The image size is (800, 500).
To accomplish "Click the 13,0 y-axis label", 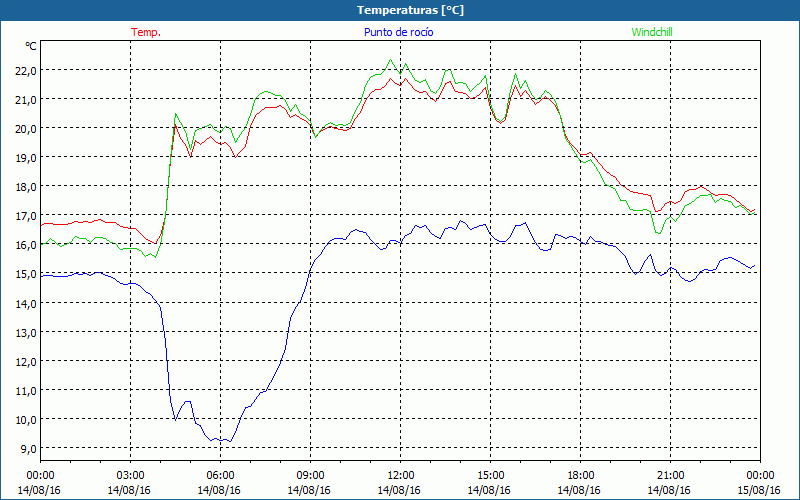I will [26, 333].
